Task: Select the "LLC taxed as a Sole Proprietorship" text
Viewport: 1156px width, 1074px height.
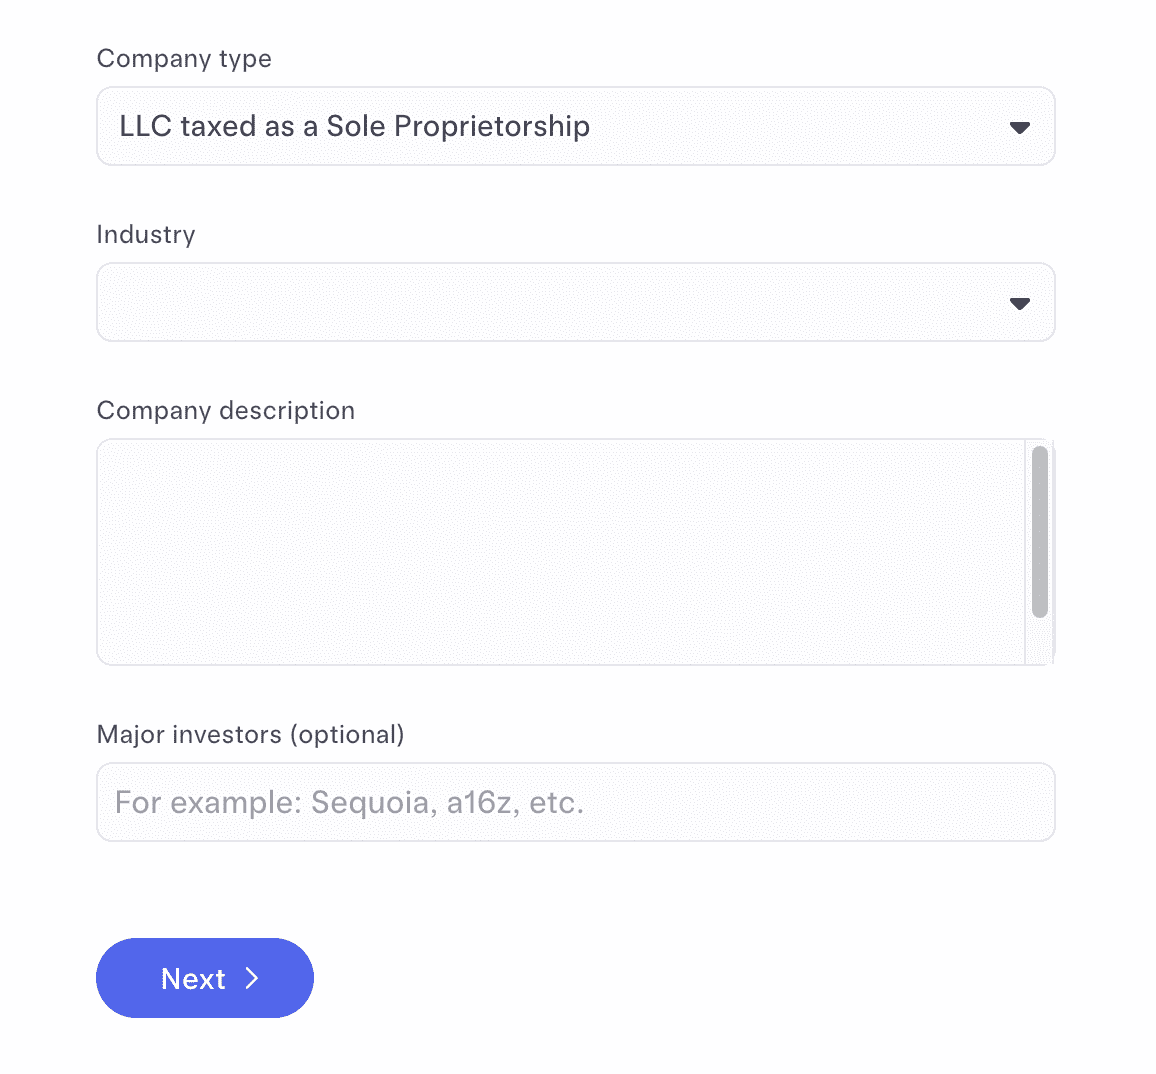Action: coord(354,126)
